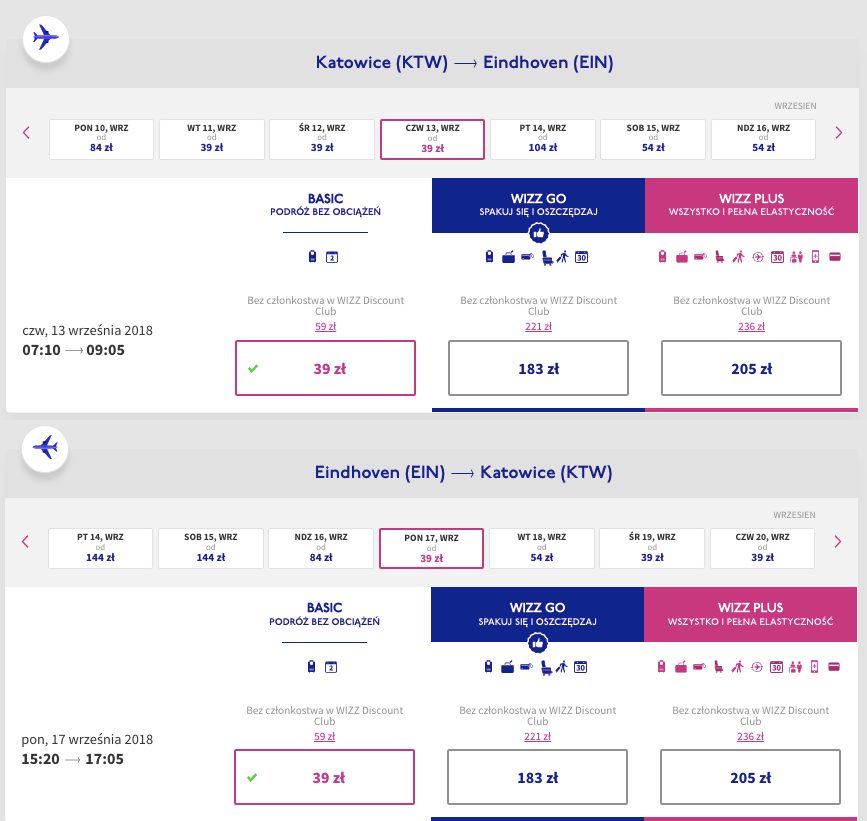
Task: Show later outbound dates with right arrow
Action: (x=838, y=132)
